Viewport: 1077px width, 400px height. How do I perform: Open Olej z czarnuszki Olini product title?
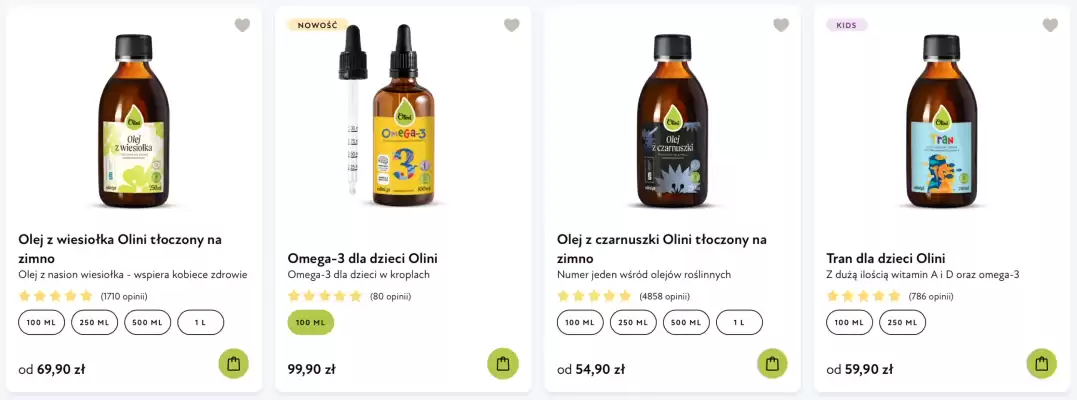point(661,249)
